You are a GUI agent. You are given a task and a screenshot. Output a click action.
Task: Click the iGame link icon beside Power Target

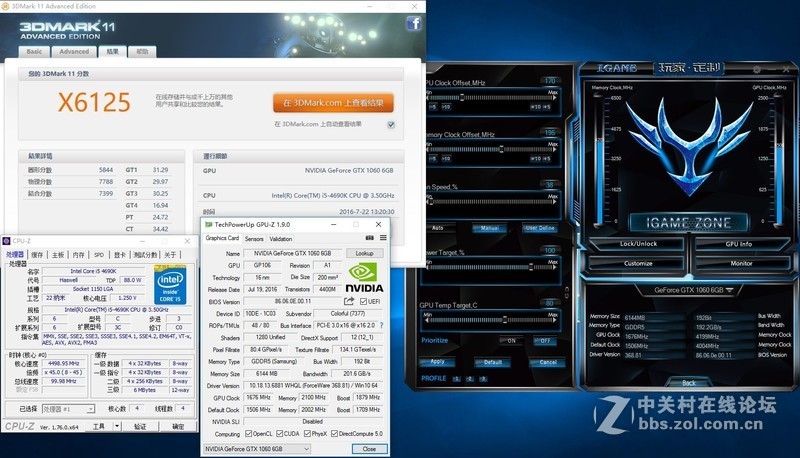coord(566,293)
